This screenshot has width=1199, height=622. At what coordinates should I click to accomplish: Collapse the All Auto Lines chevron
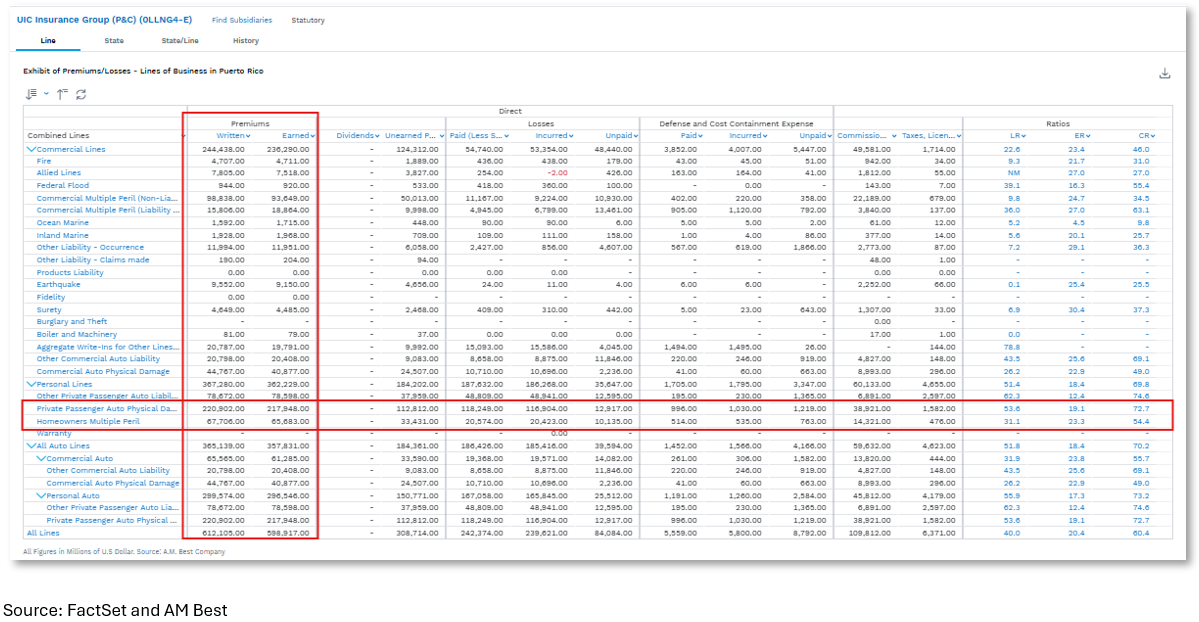(x=31, y=446)
